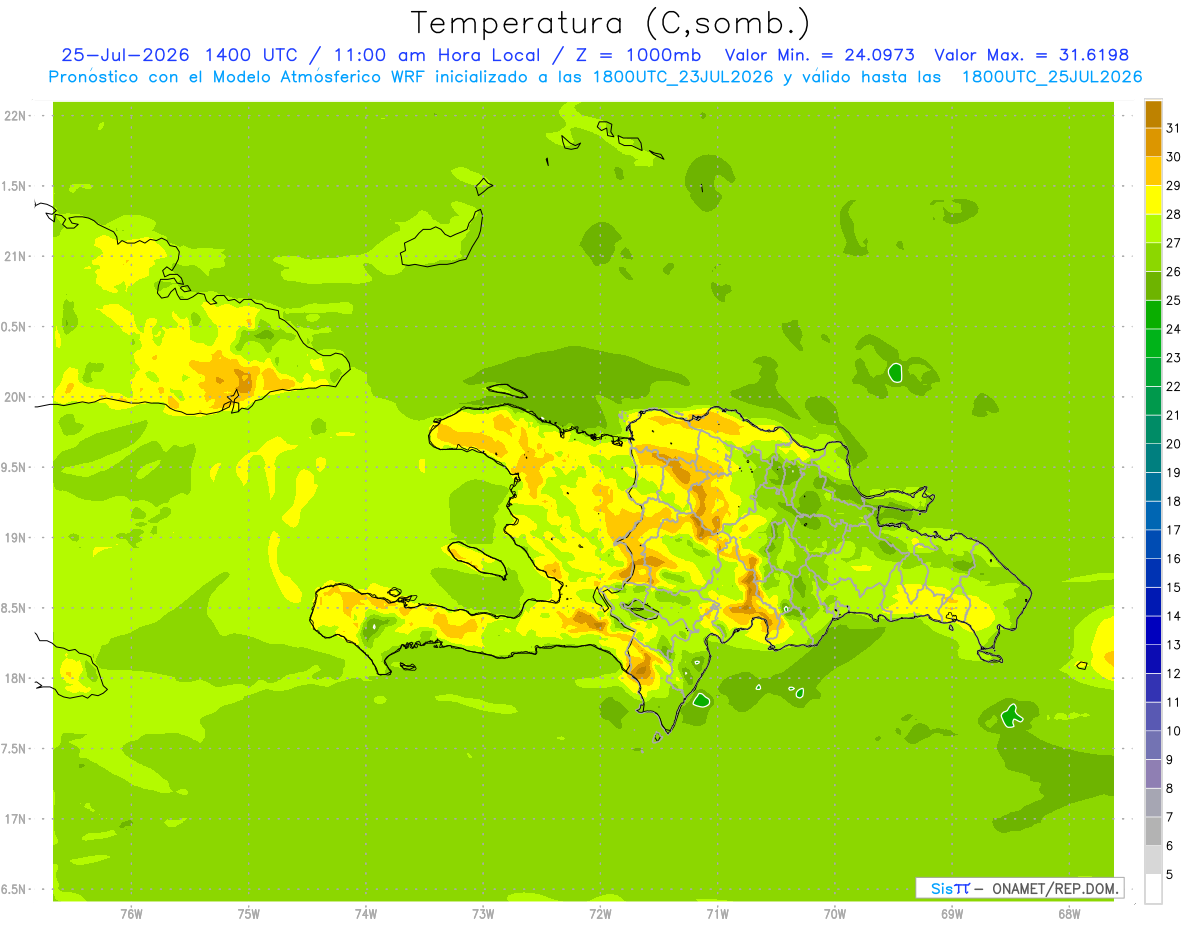Pick the legend swatch between 29 and 30

point(1153,171)
